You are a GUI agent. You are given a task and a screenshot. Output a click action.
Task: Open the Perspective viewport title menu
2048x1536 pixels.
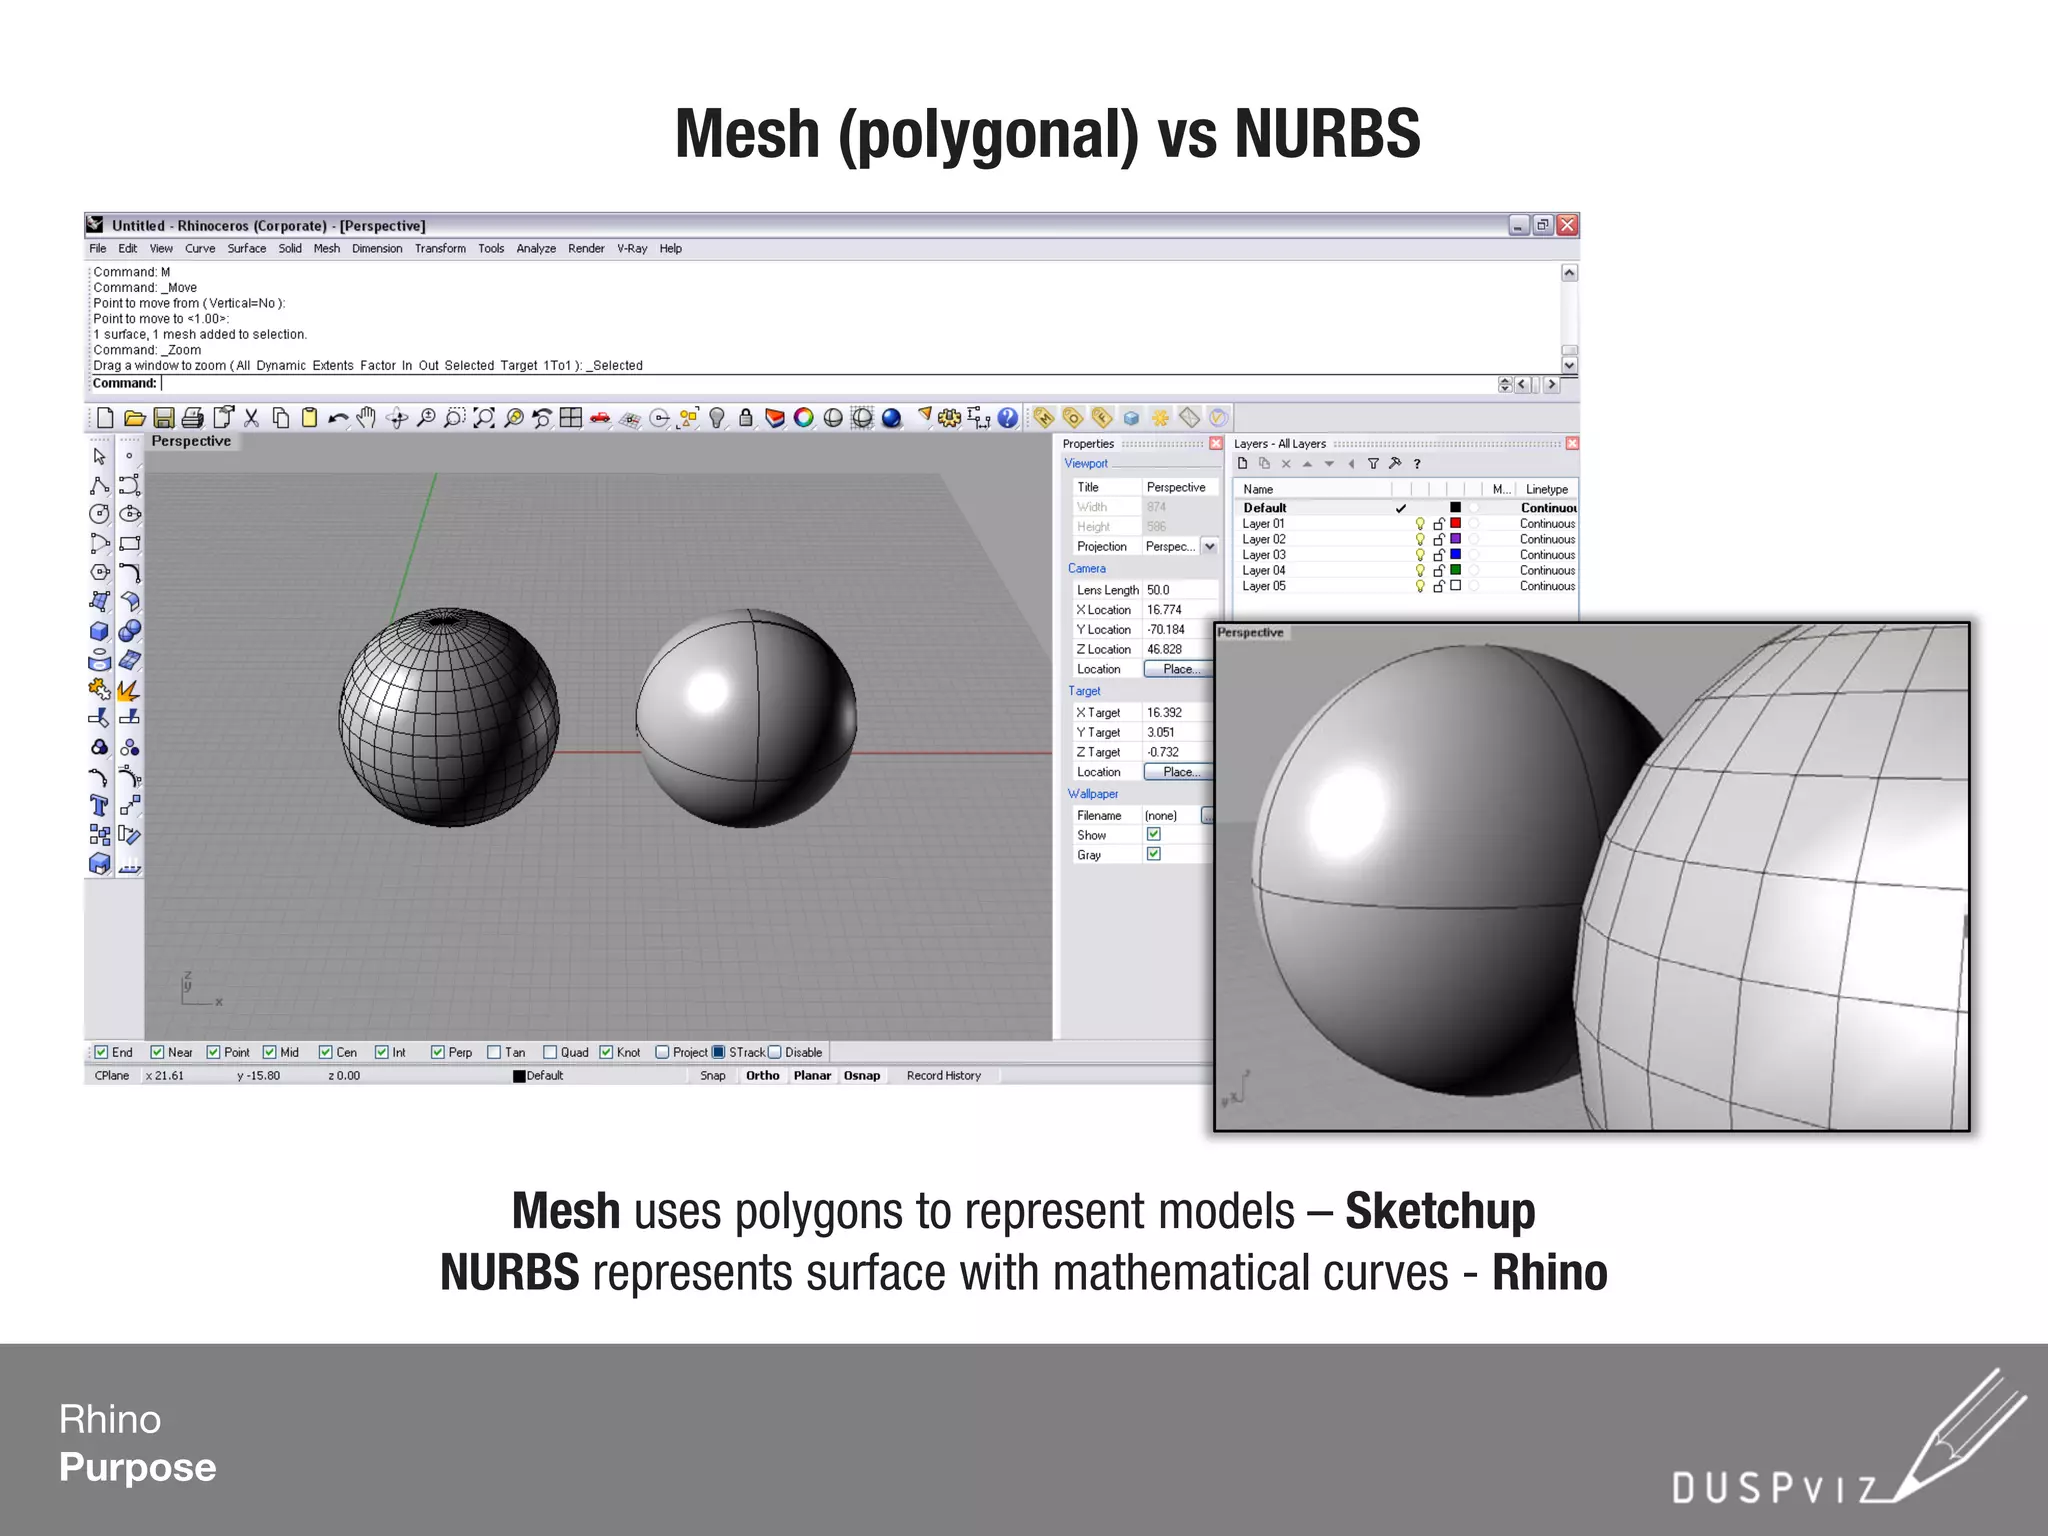191,441
